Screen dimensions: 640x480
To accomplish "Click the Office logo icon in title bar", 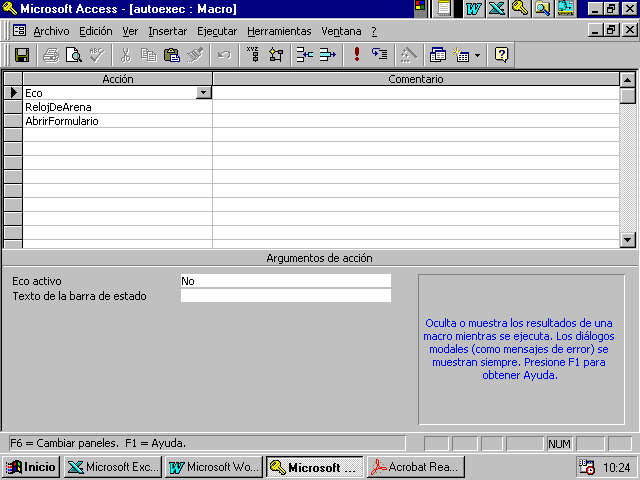I will (x=420, y=6).
